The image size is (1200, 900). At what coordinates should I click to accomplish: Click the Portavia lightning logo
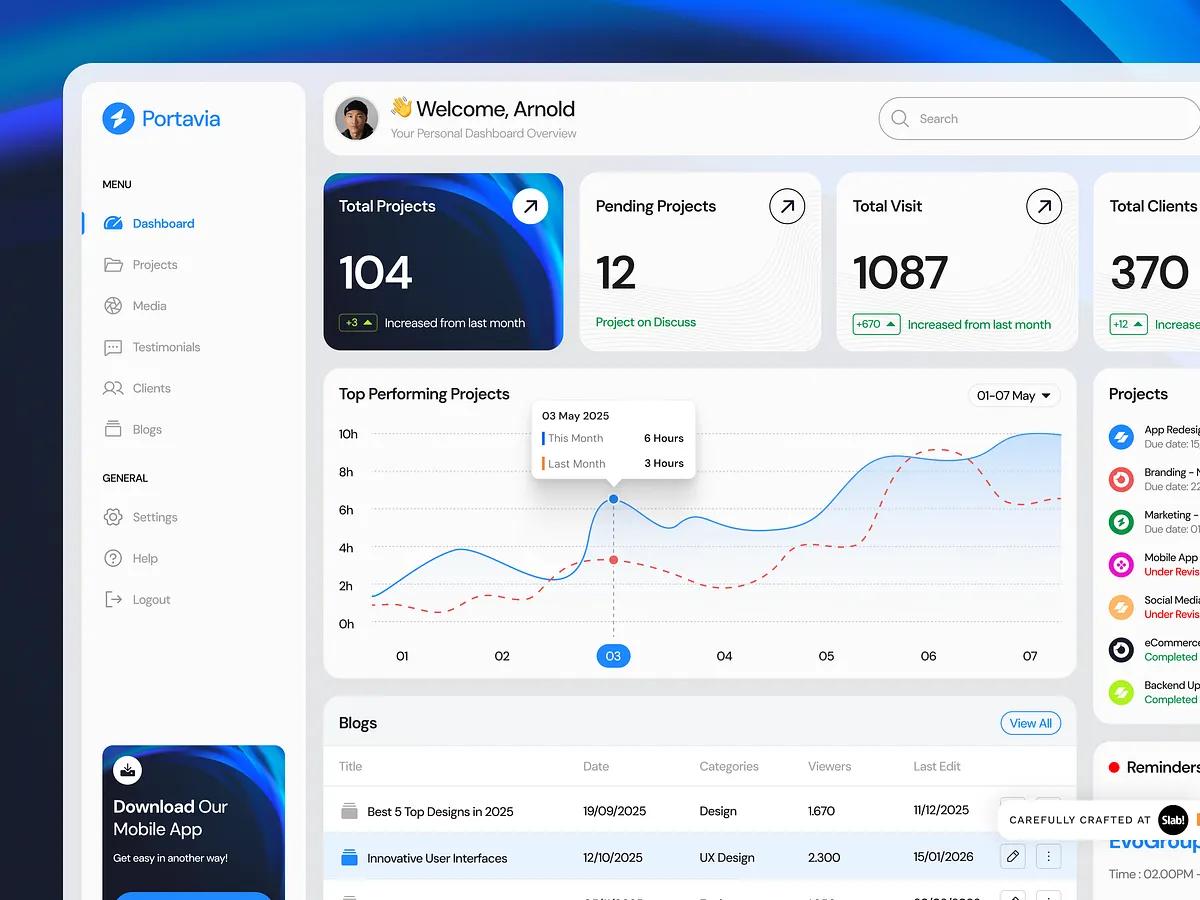click(118, 119)
